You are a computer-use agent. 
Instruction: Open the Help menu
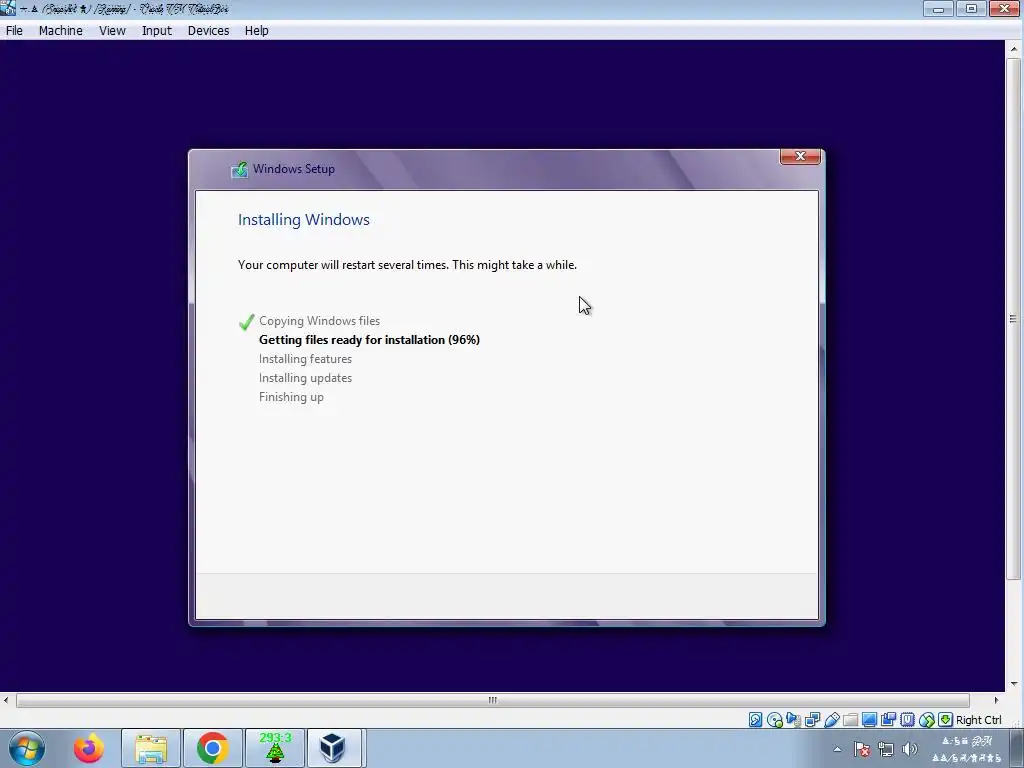click(257, 31)
